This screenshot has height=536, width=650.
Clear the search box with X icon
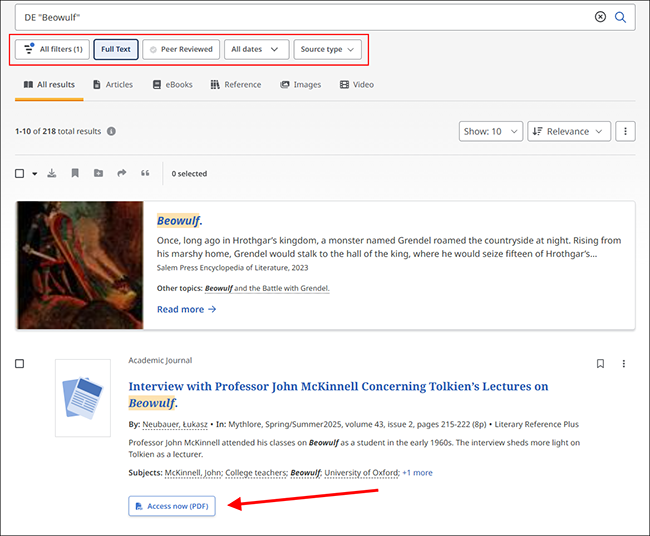600,17
